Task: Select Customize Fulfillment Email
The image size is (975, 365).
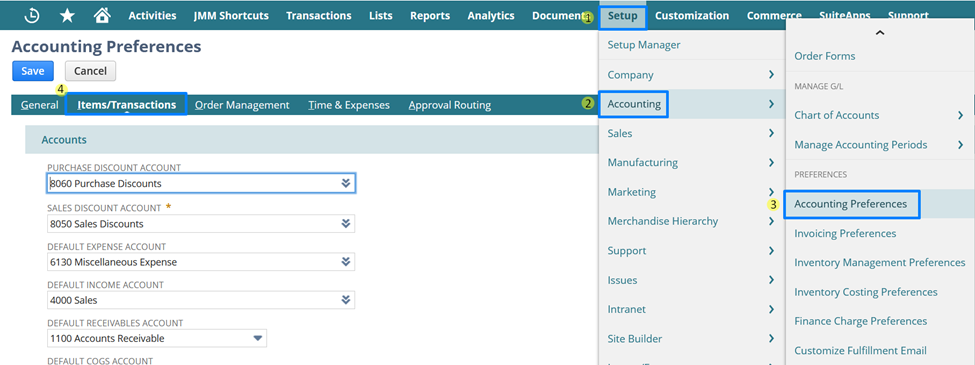Action: click(x=861, y=351)
